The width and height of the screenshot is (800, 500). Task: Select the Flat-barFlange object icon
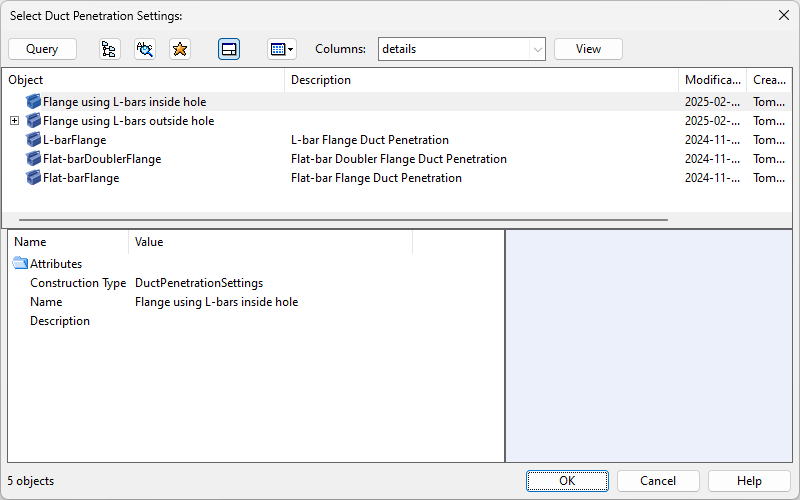click(34, 178)
